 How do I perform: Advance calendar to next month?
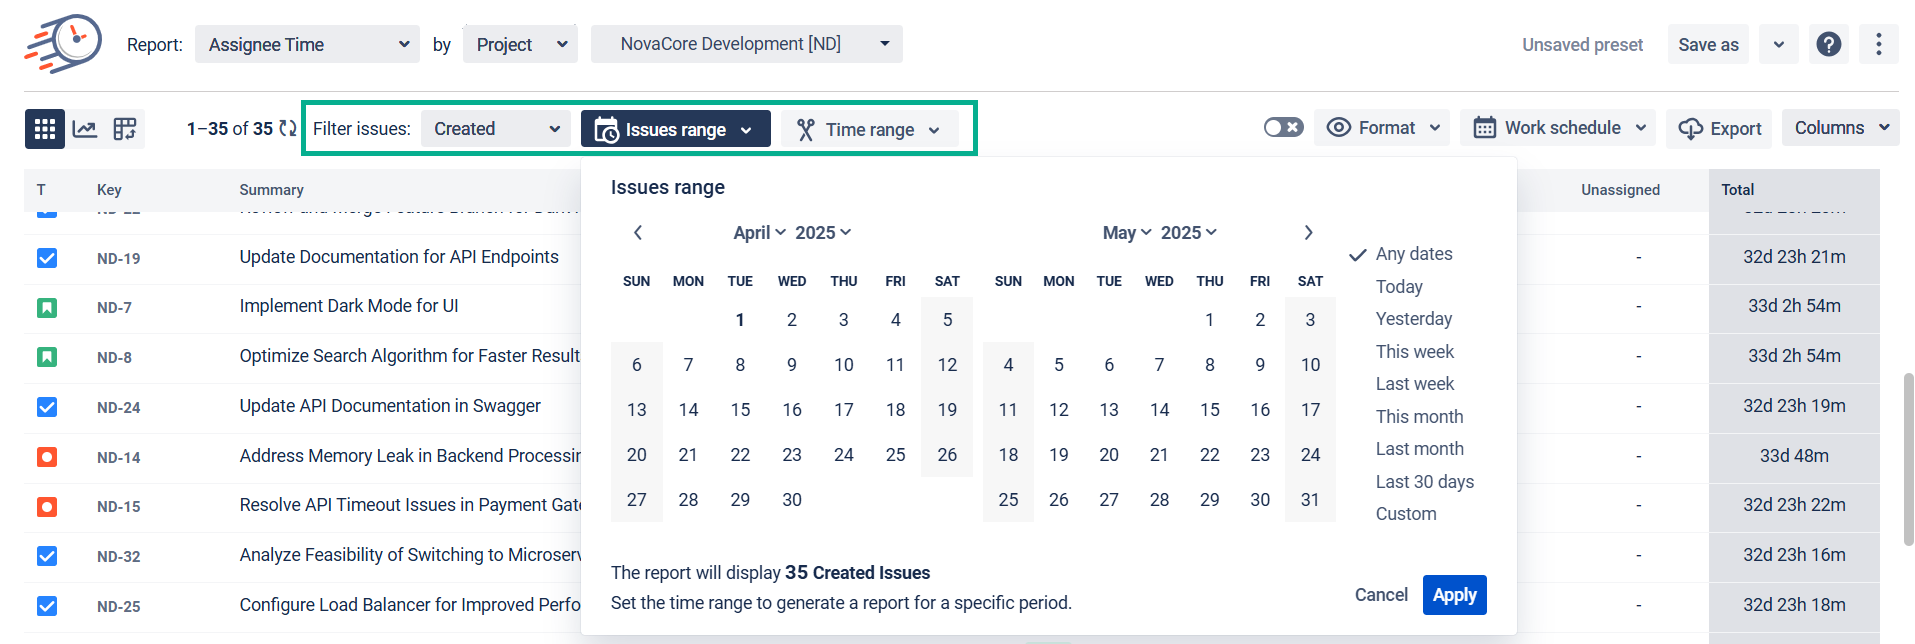tap(1308, 233)
